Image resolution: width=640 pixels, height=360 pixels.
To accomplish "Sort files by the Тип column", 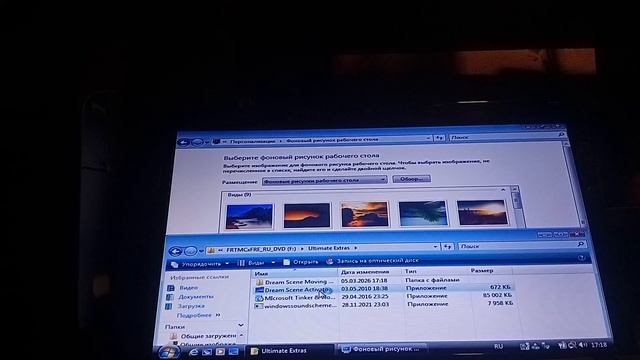I will (x=435, y=271).
